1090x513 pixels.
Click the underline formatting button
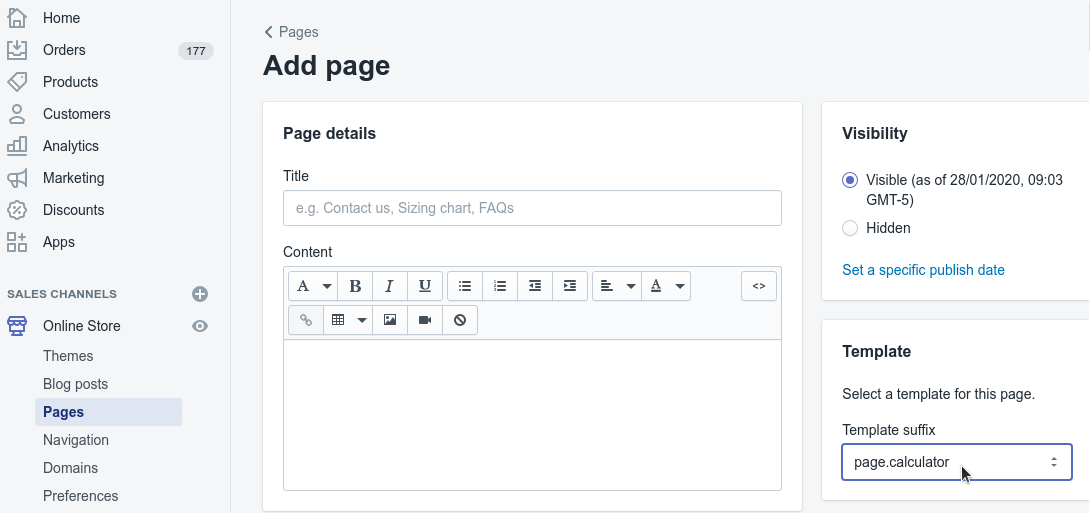tap(424, 286)
